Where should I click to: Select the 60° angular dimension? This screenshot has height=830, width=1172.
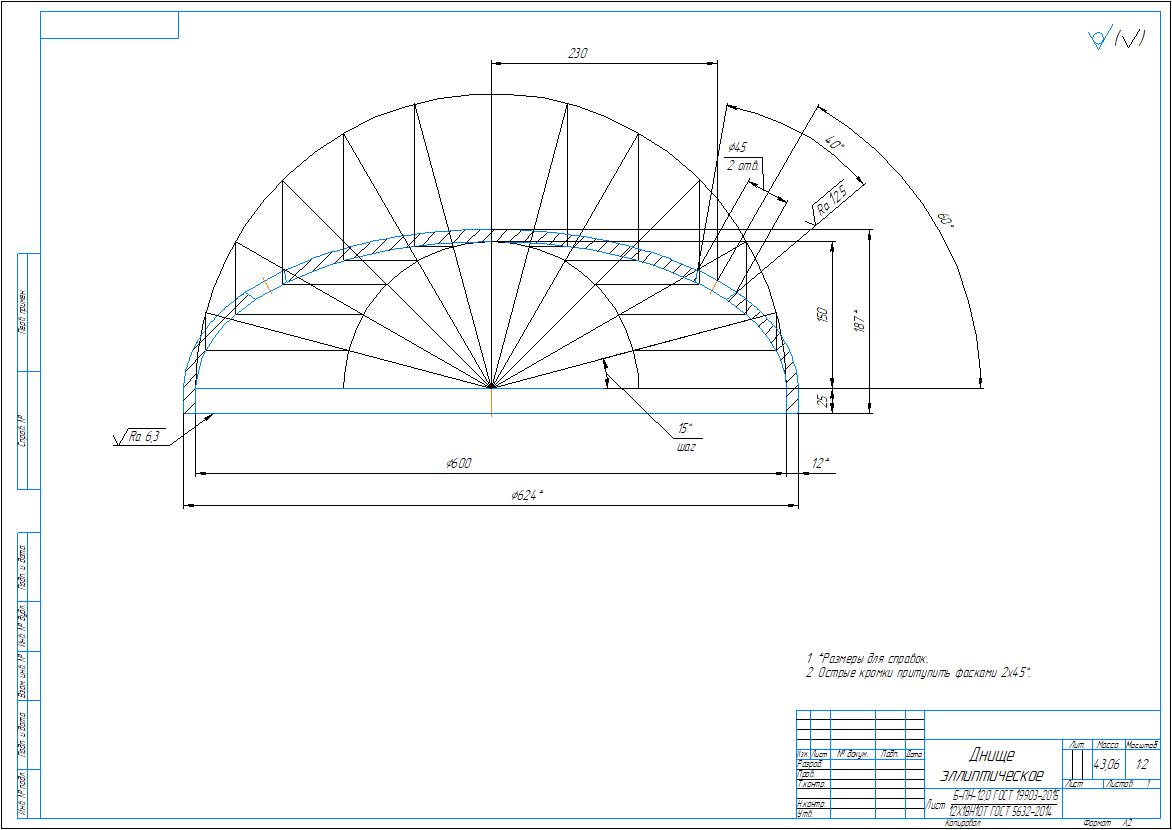coord(944,219)
